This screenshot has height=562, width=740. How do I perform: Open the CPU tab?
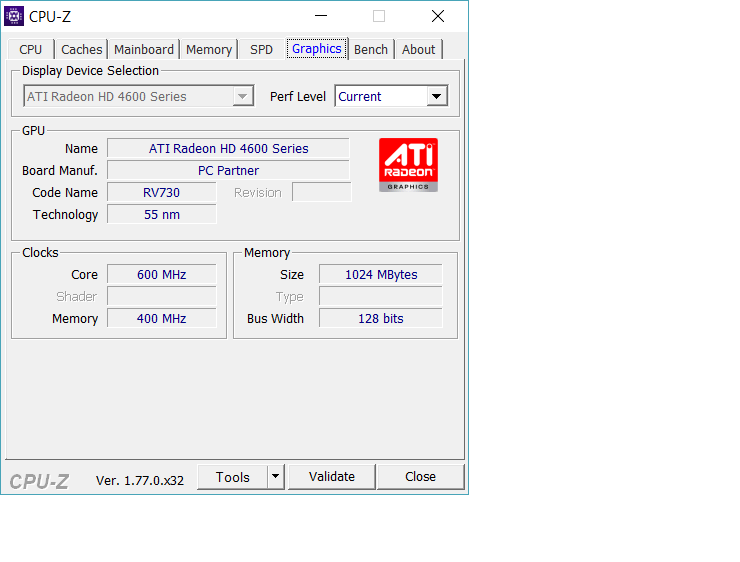(x=31, y=50)
